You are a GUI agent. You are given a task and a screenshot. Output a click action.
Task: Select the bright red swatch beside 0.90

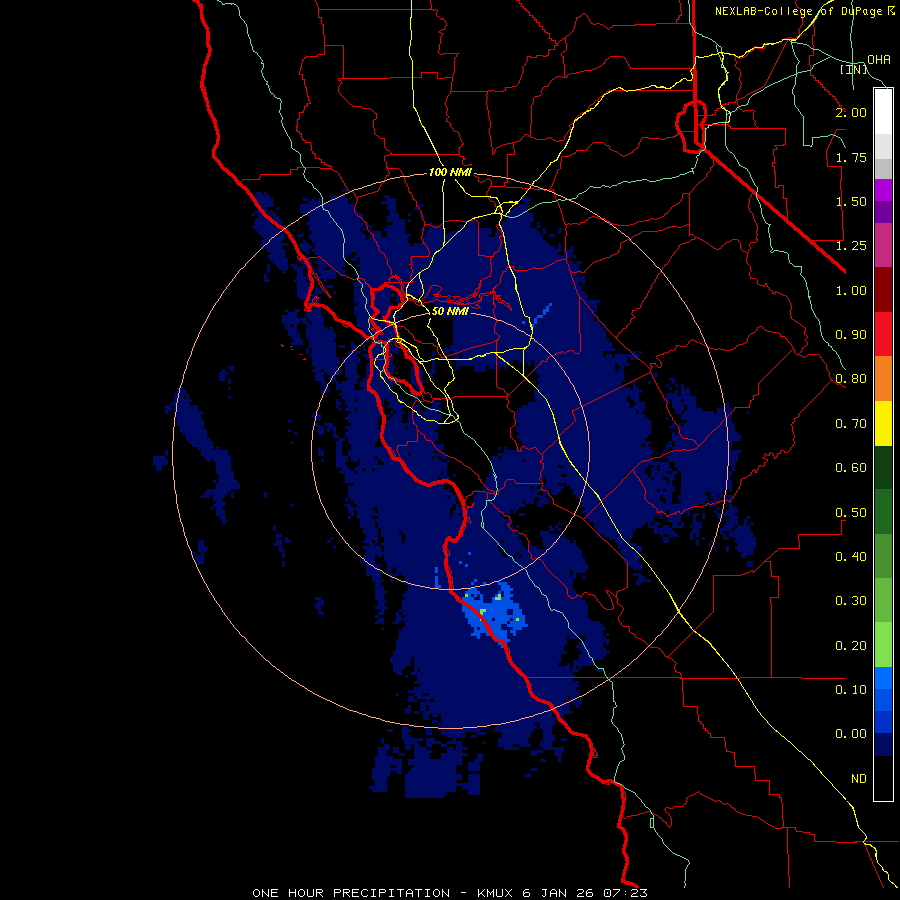883,334
